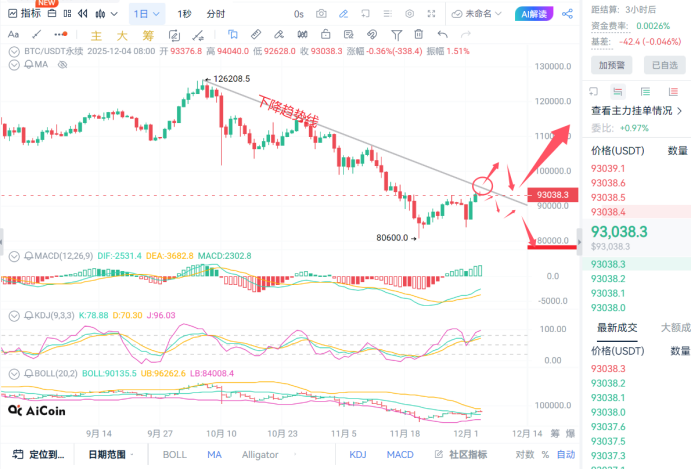Open the 日期范围 date range dropdown
This screenshot has width=692, height=470.
112,454
